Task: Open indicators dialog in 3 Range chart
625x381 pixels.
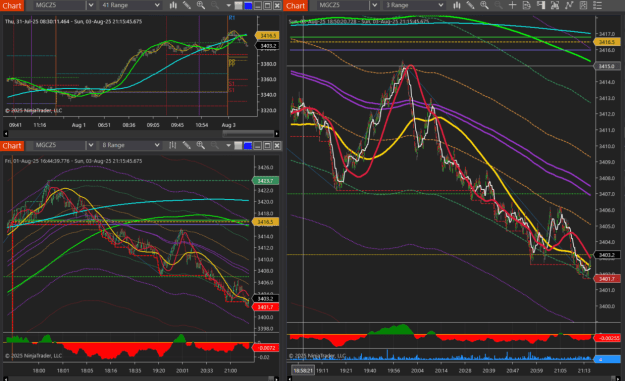Action: click(554, 5)
